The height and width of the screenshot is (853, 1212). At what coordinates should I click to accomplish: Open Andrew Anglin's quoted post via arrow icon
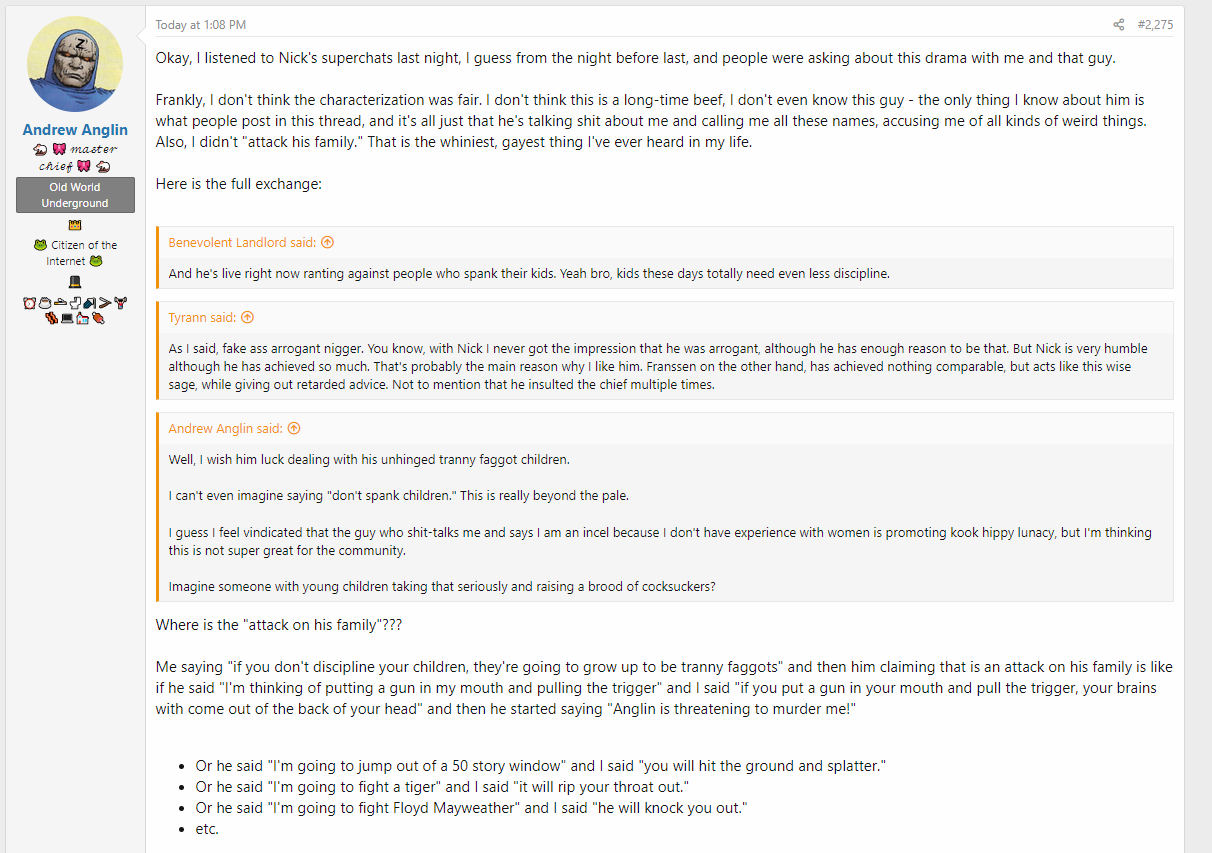[x=294, y=429]
